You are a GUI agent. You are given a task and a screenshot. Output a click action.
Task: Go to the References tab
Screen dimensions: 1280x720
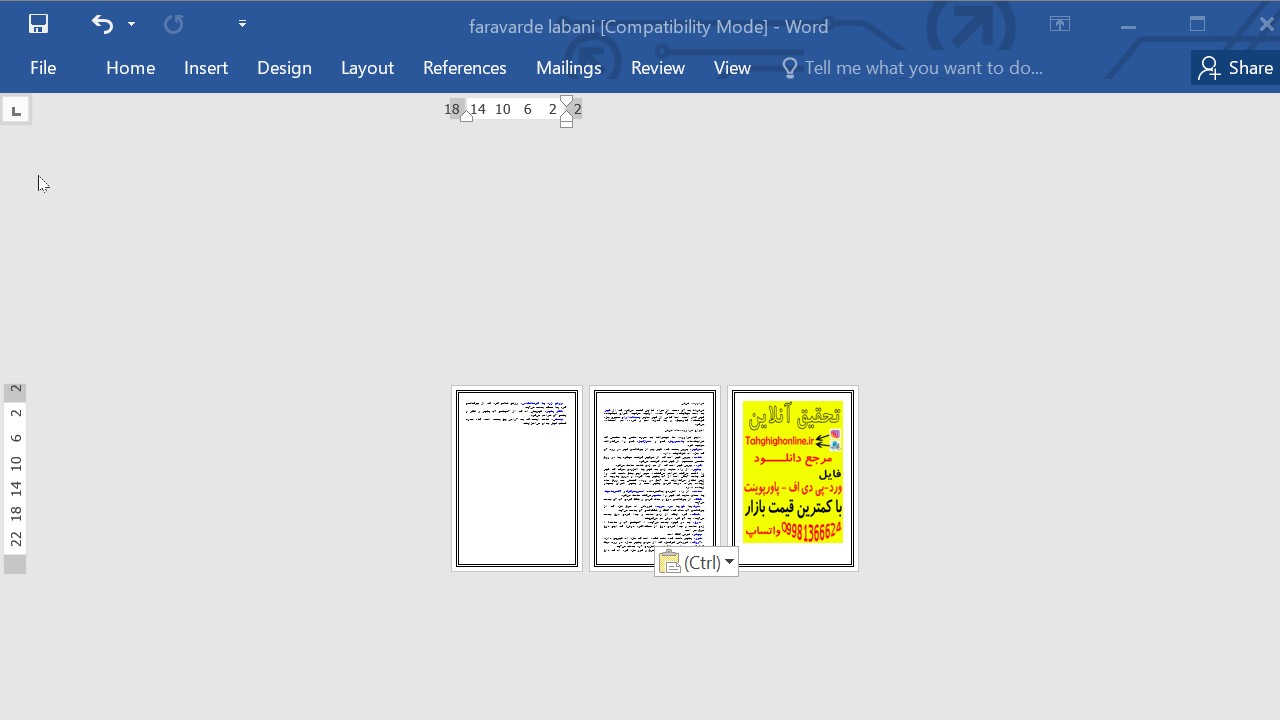click(464, 68)
